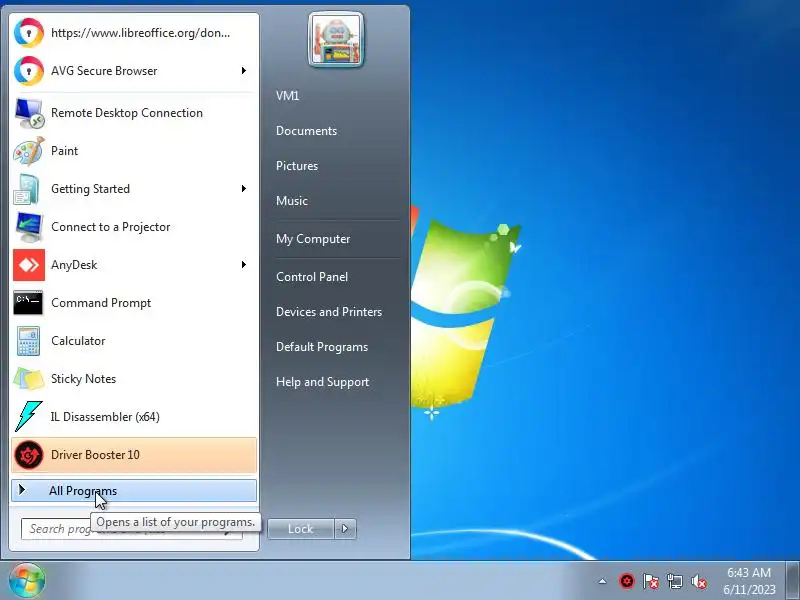Open VM1 user folder
800x600 pixels.
287,96
